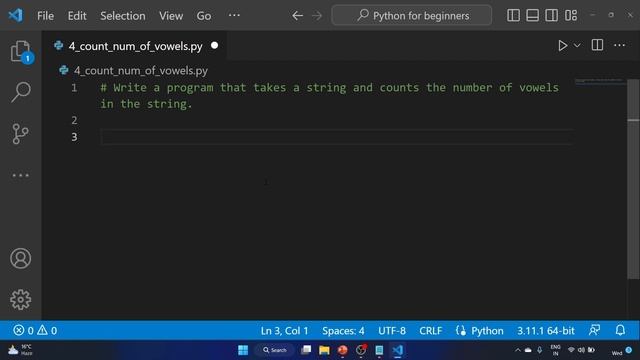Open File Explorer from taskbar

(324, 350)
